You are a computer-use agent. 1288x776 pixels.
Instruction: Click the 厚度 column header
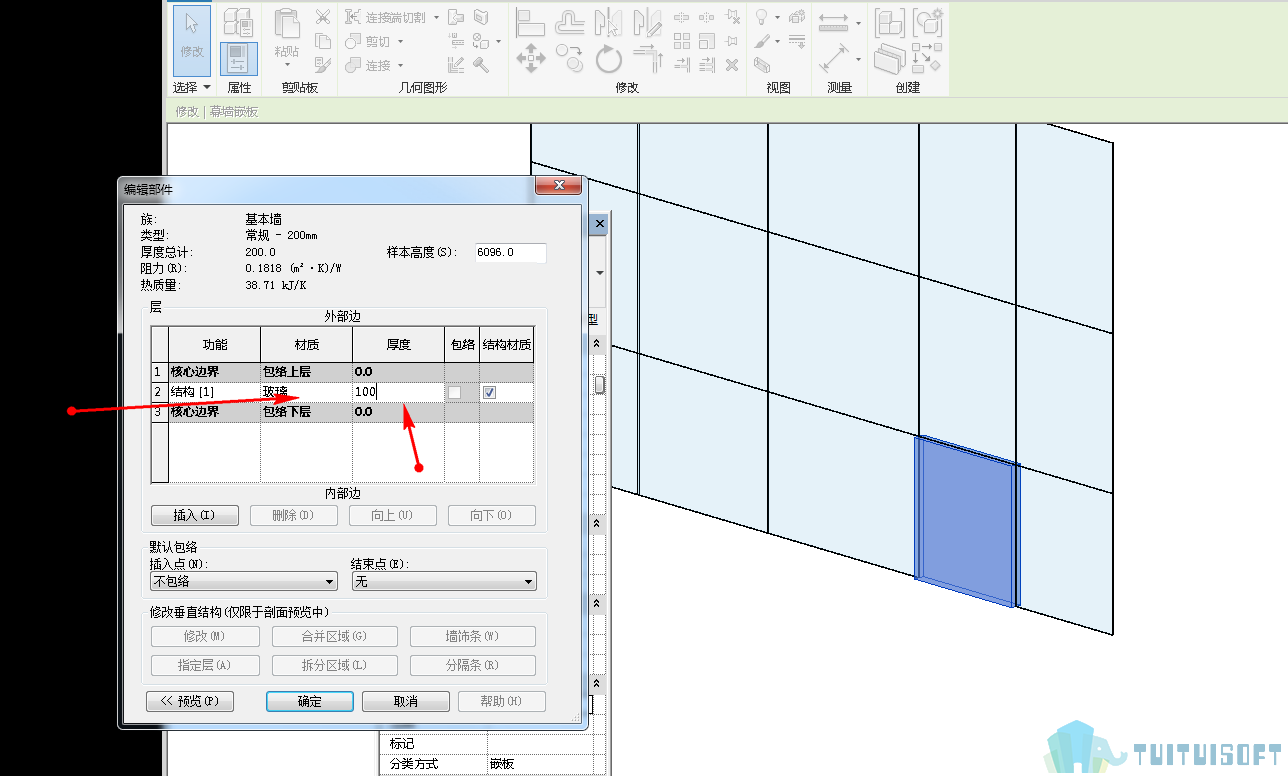pyautogui.click(x=398, y=344)
